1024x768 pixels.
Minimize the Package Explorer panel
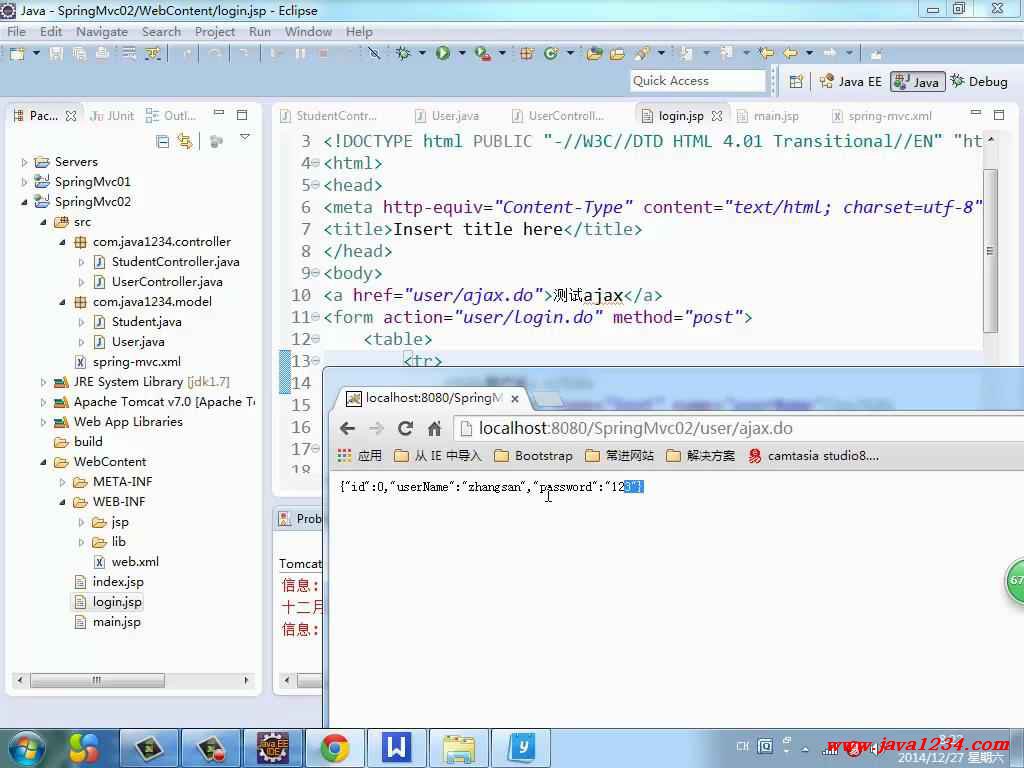219,114
